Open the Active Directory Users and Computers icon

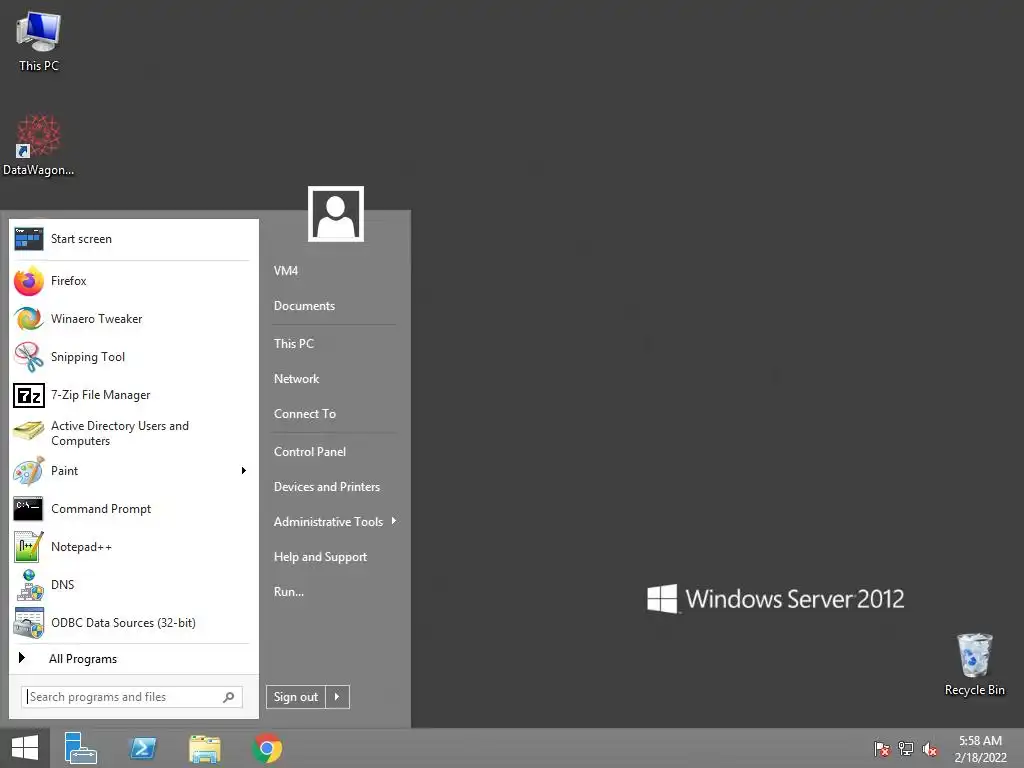tap(28, 432)
